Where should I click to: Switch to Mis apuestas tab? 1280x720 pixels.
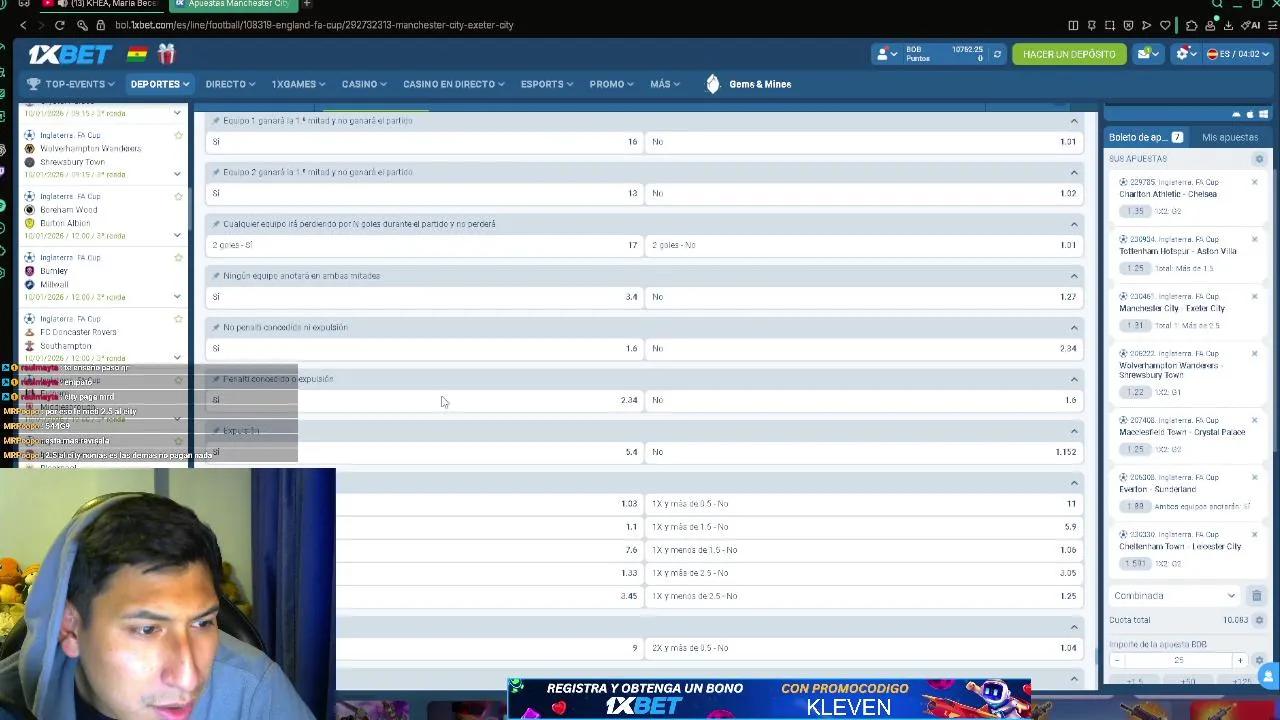coord(1230,137)
